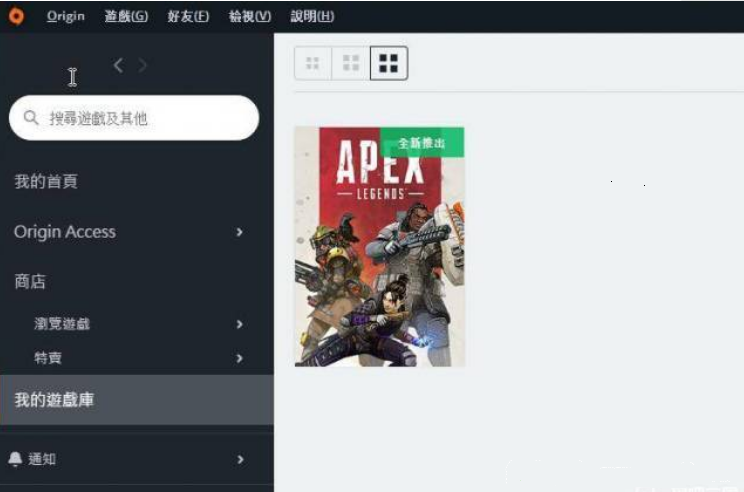Viewport: 744px width, 492px height.
Task: Switch to large tile view
Action: tap(389, 63)
